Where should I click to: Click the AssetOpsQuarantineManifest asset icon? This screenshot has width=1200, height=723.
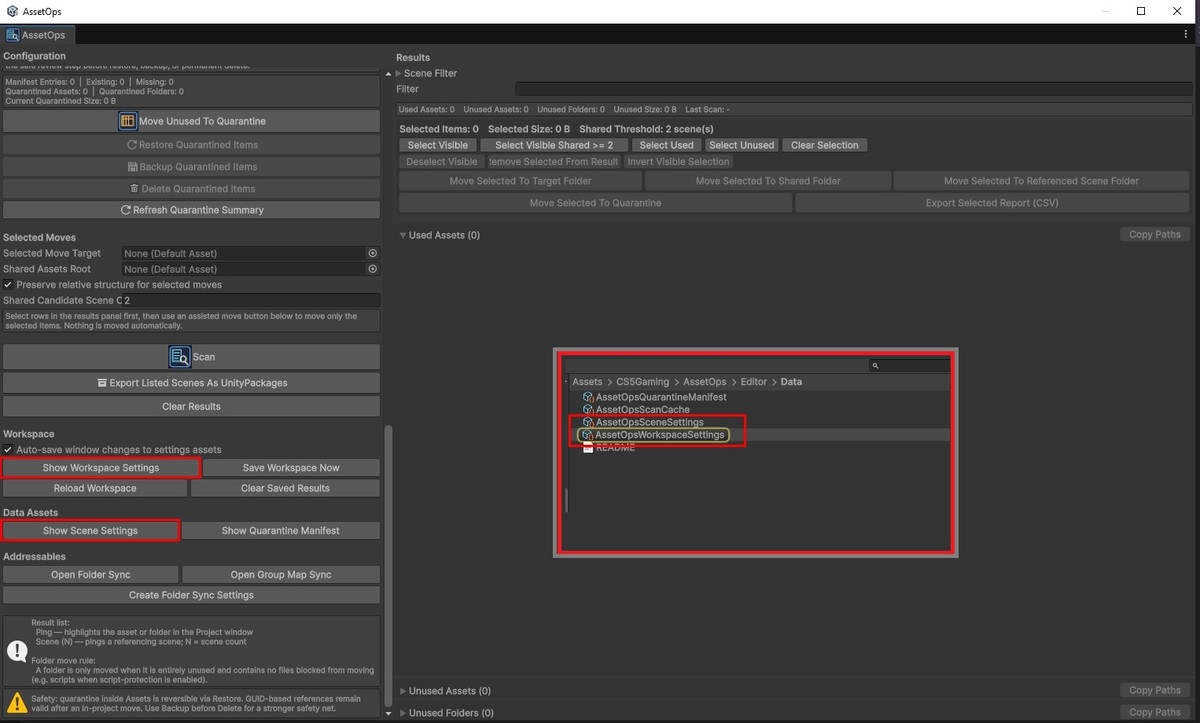(x=588, y=397)
